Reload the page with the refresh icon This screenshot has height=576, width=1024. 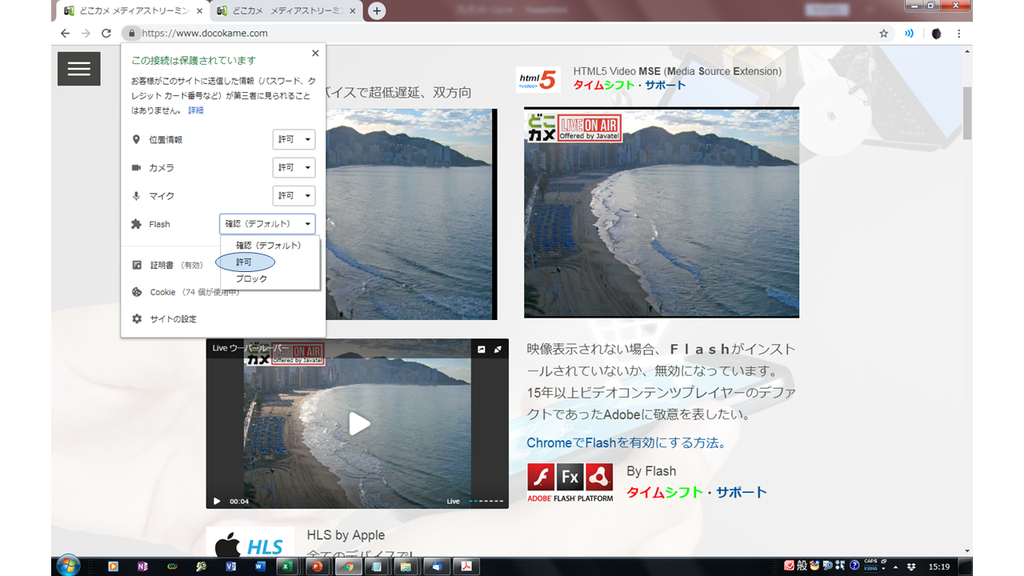(x=106, y=33)
